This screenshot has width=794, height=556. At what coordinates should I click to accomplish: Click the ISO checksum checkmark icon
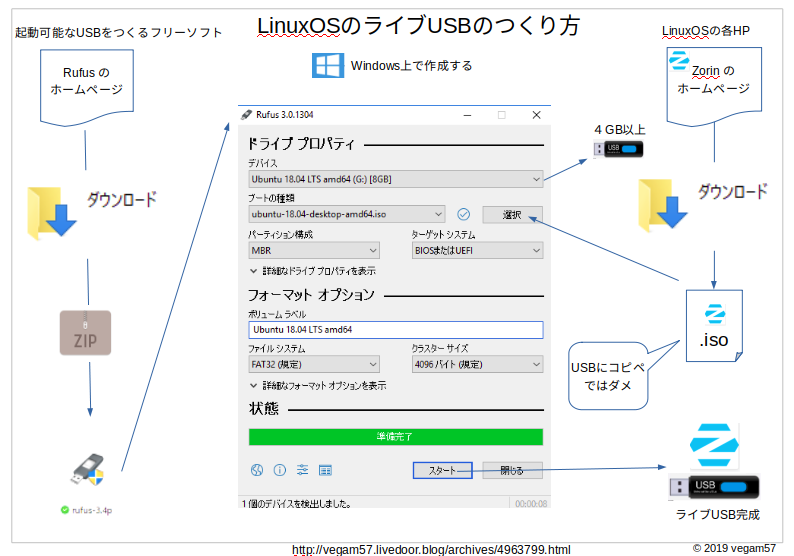[x=463, y=214]
